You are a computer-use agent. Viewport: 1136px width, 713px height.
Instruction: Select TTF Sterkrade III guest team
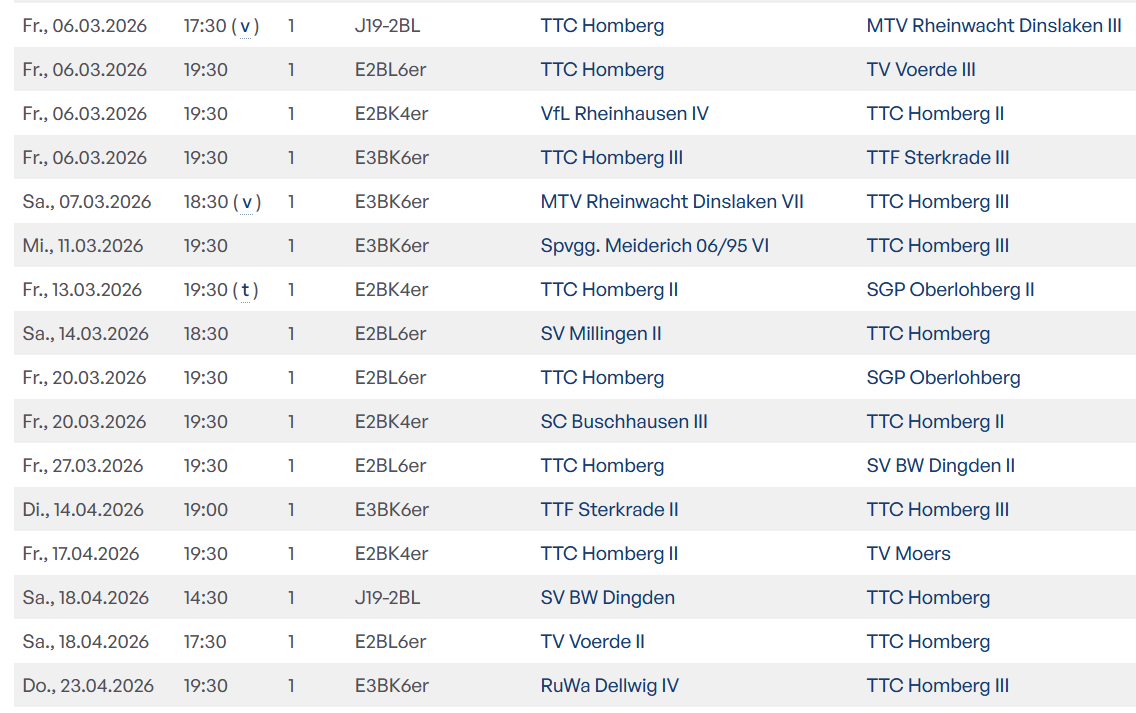coord(937,158)
